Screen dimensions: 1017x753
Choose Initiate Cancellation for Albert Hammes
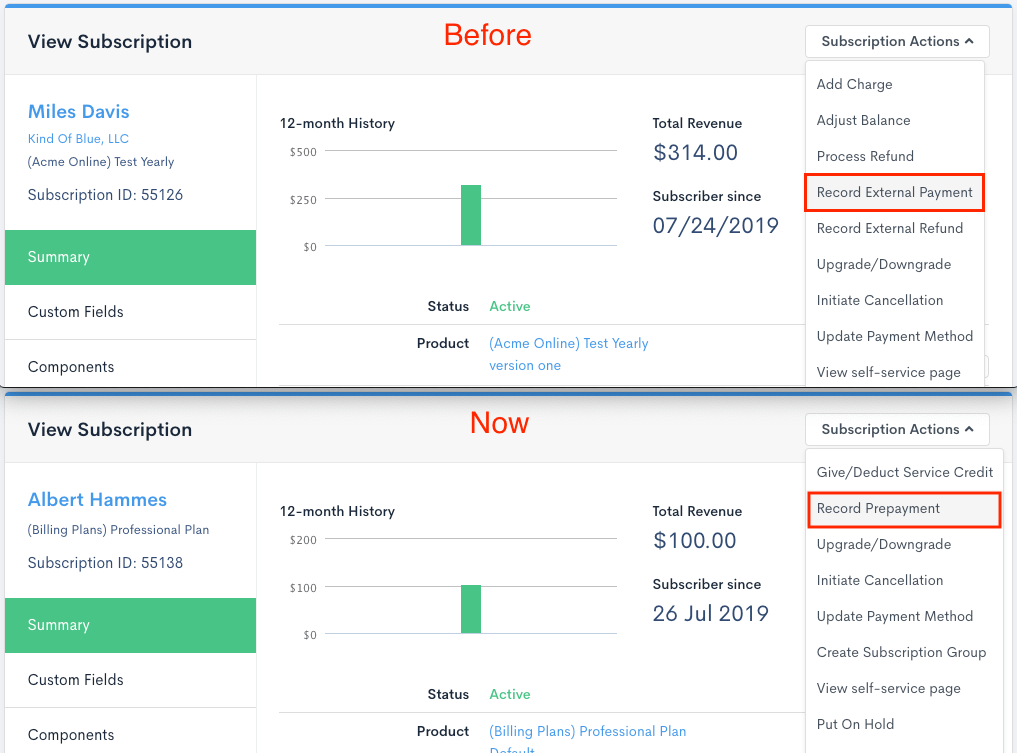(879, 580)
